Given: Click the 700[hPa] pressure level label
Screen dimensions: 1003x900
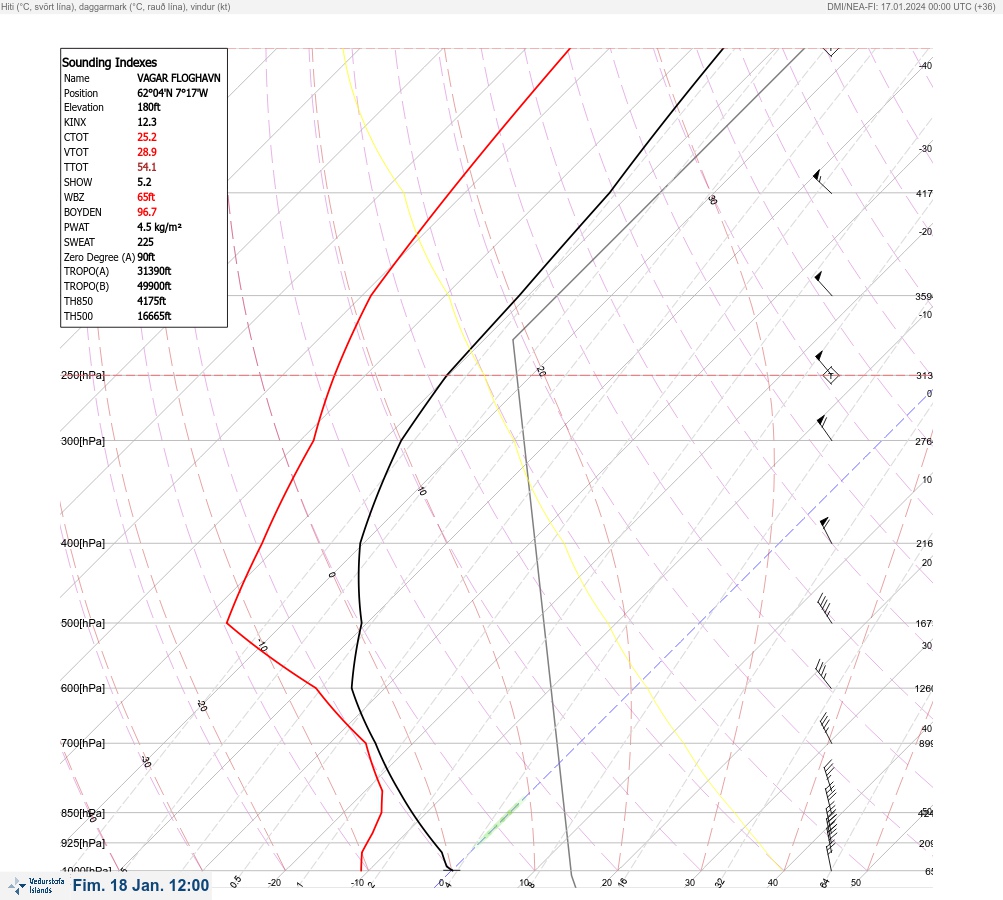Looking at the screenshot, I should pos(83,743).
